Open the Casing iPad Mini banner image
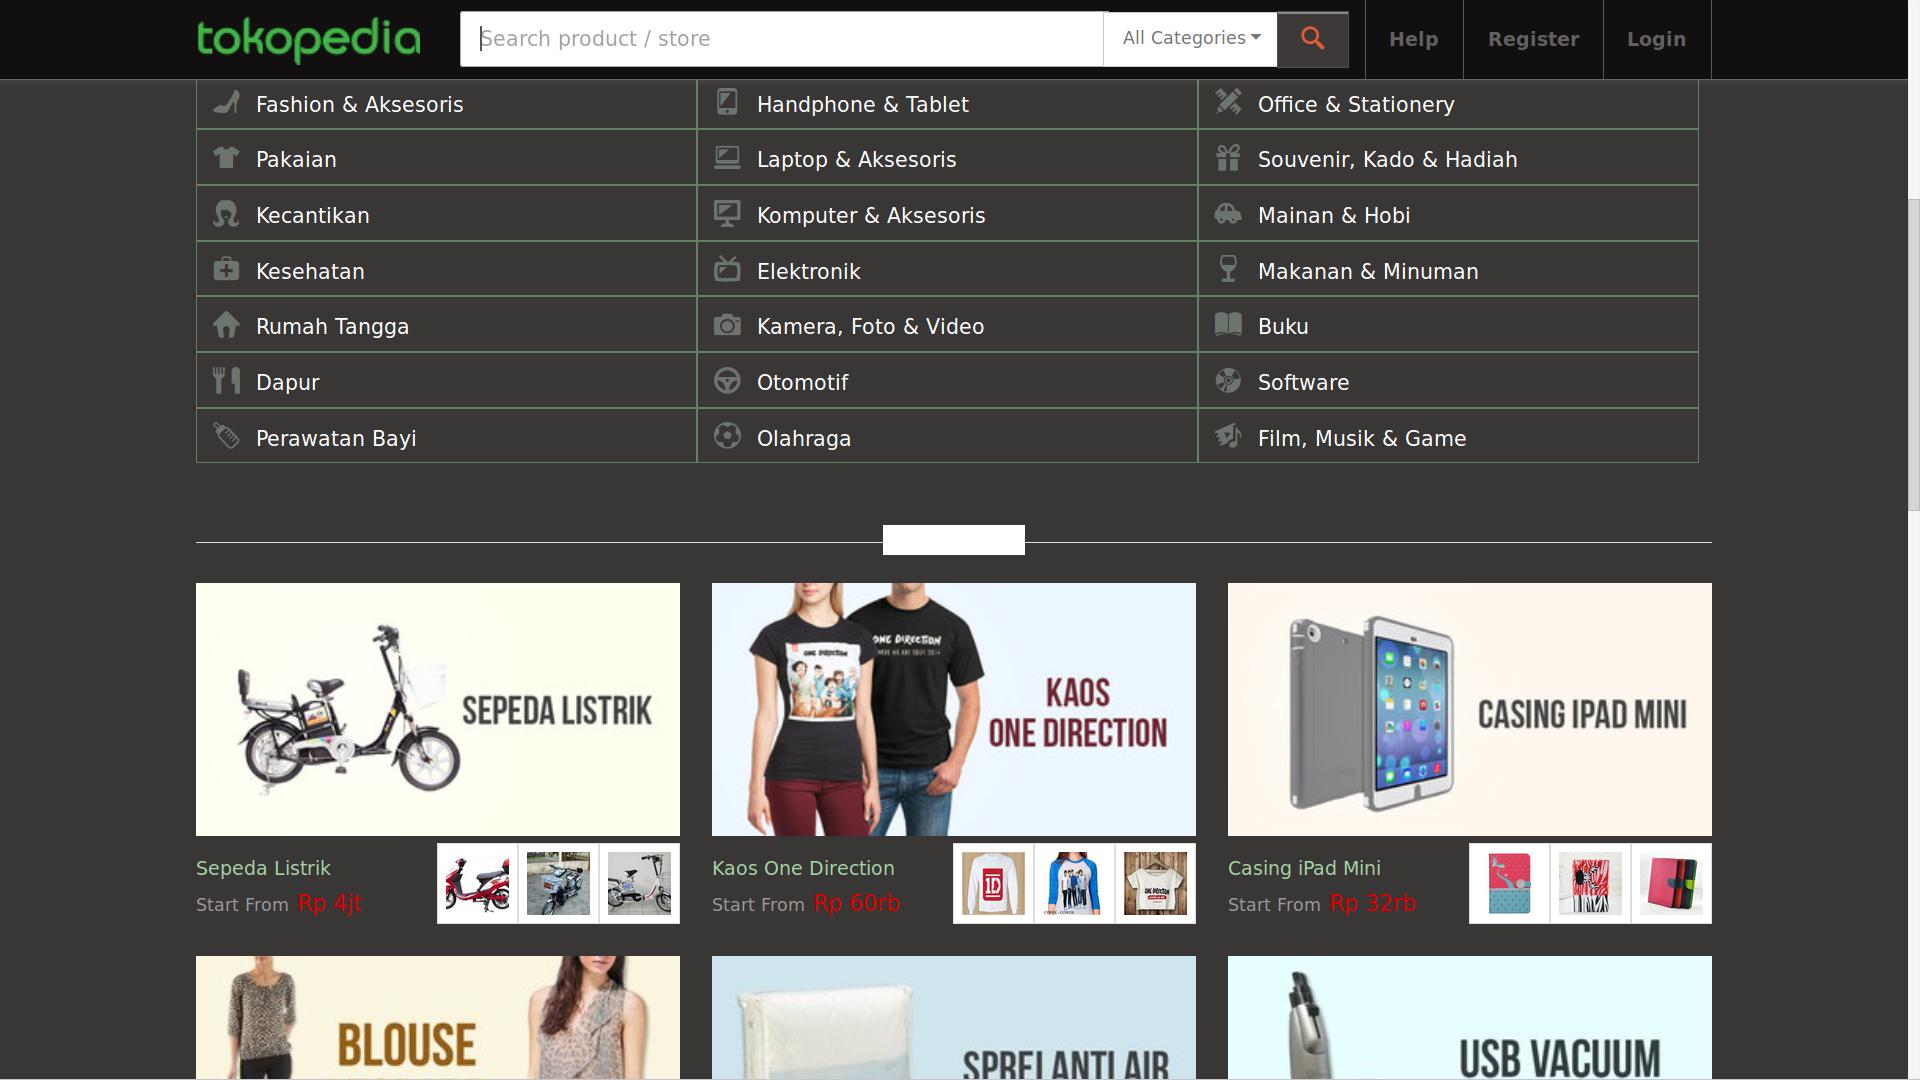The image size is (1920, 1080). 1470,709
